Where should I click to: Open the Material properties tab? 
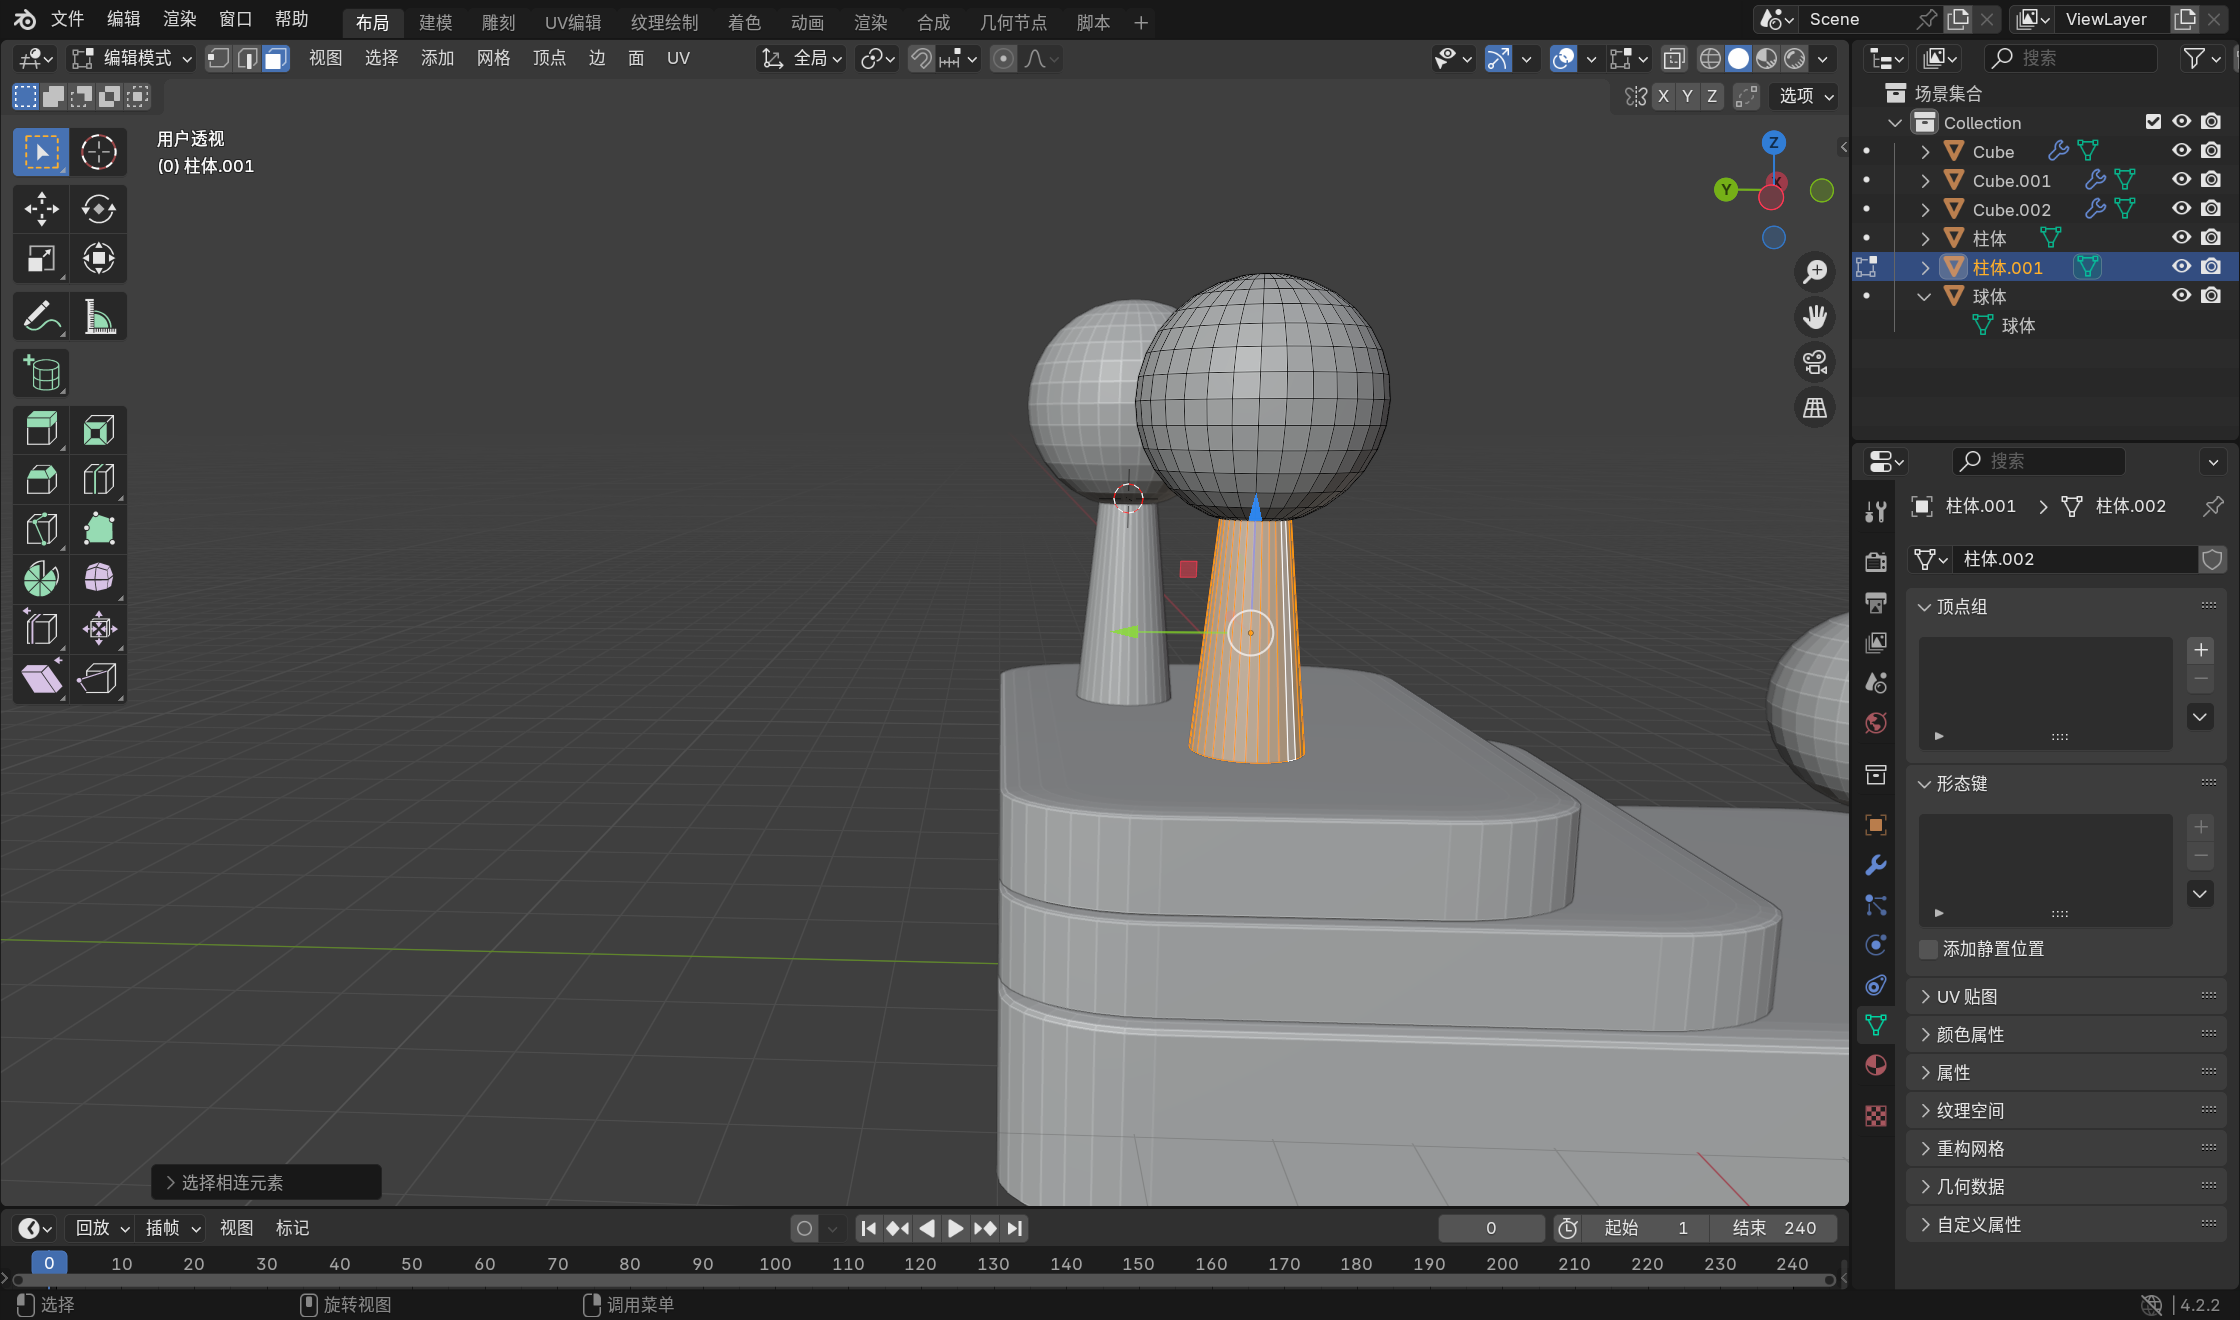(1876, 1065)
